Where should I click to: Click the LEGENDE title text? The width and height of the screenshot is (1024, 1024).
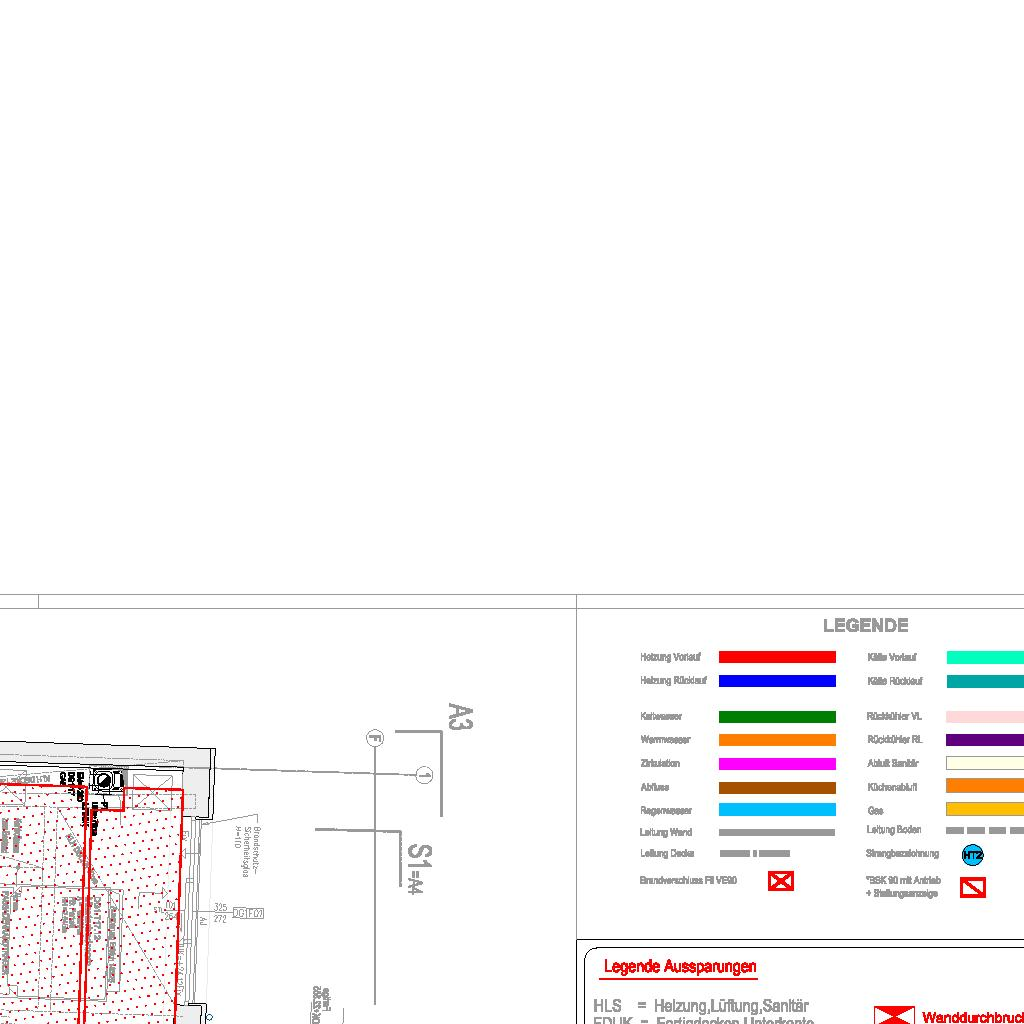865,626
